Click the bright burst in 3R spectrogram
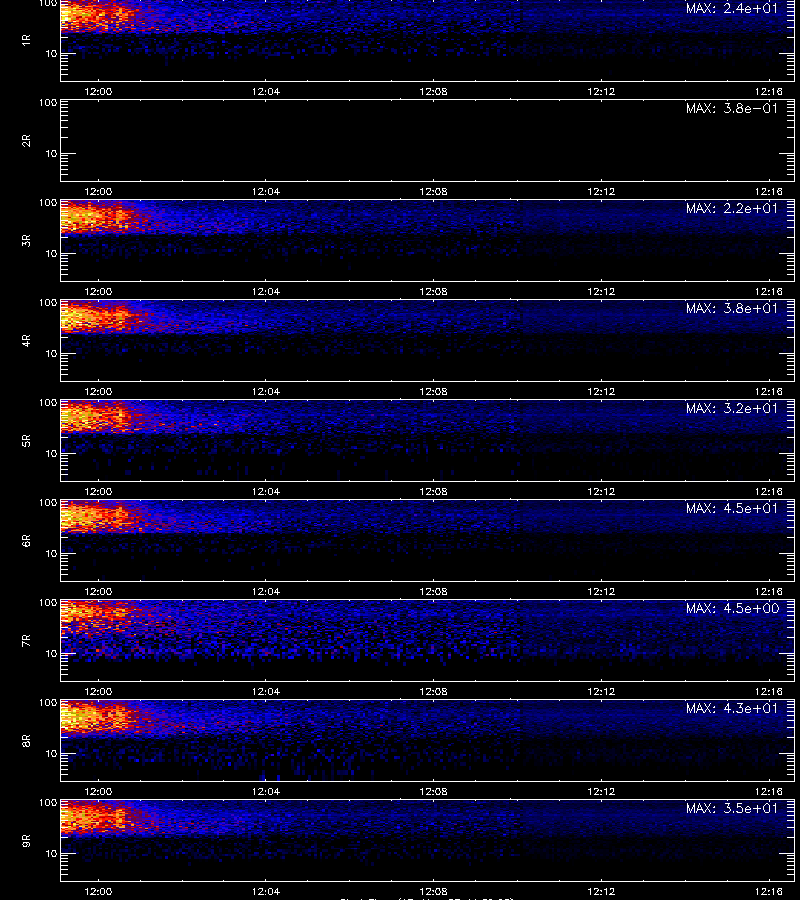 coord(98,217)
